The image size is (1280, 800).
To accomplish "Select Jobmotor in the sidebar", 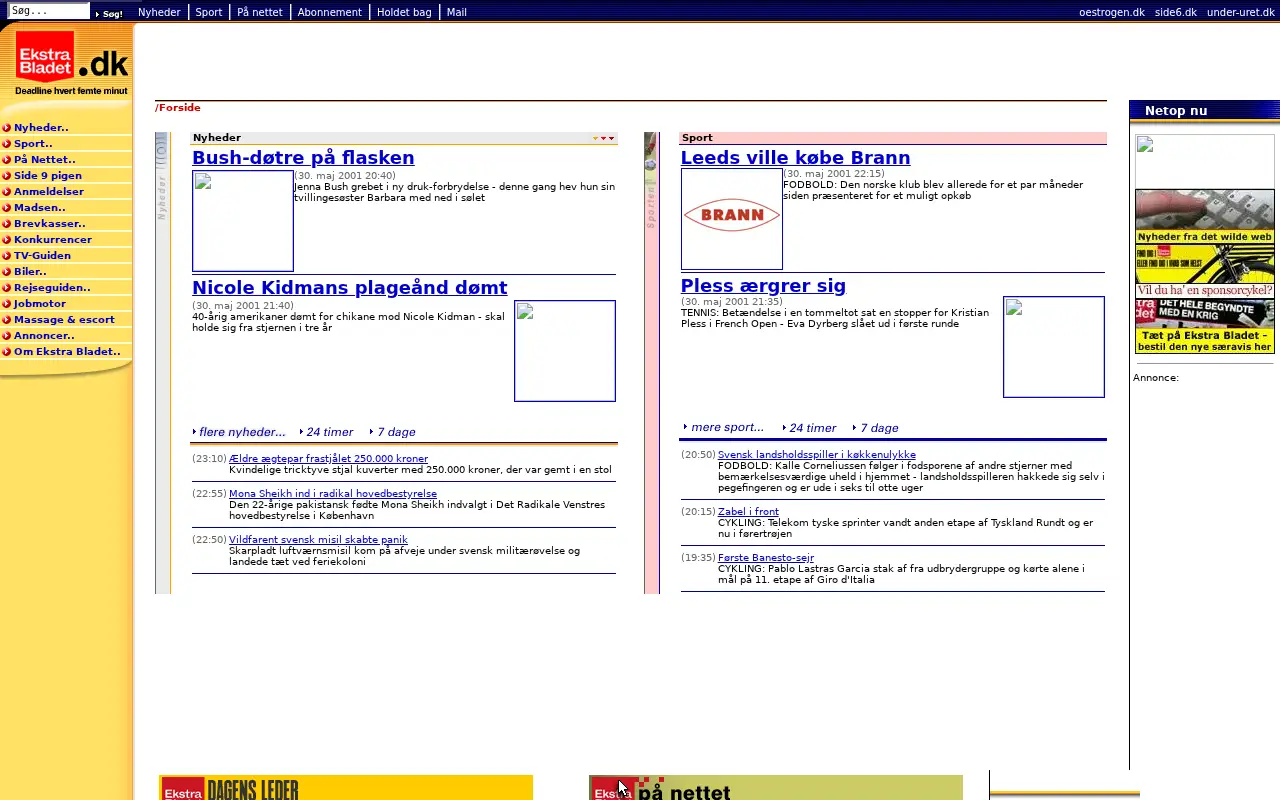I will point(40,303).
